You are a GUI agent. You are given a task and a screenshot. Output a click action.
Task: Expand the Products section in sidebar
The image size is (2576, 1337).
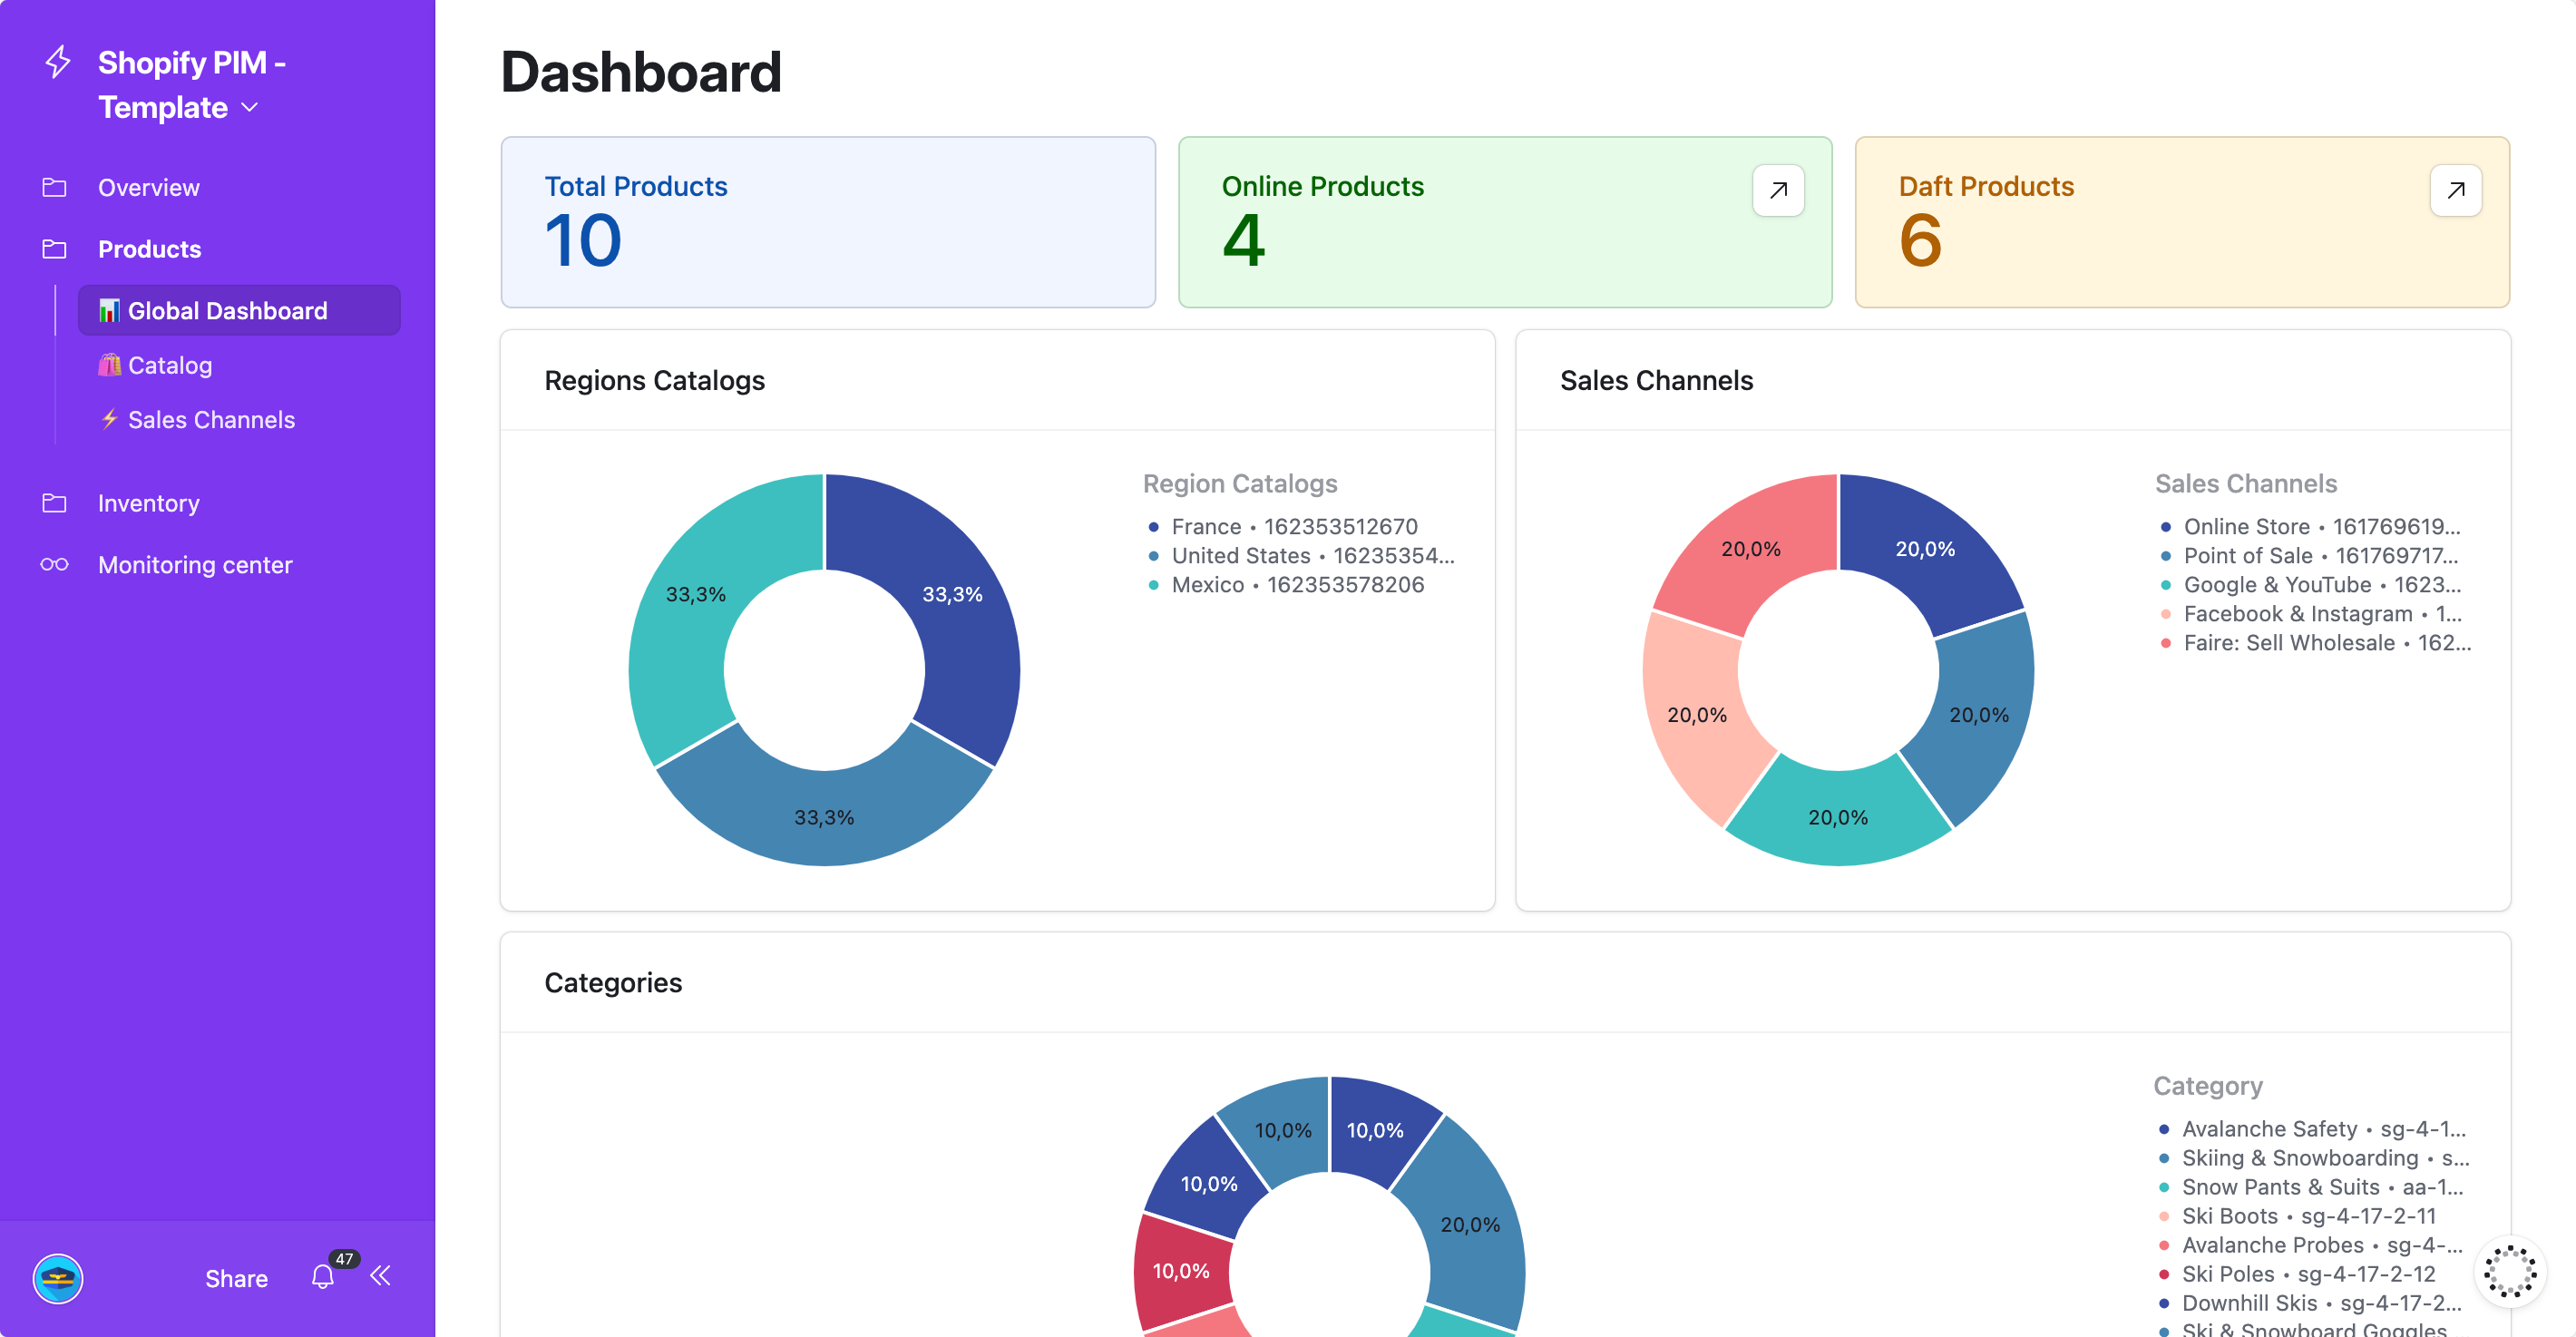148,249
